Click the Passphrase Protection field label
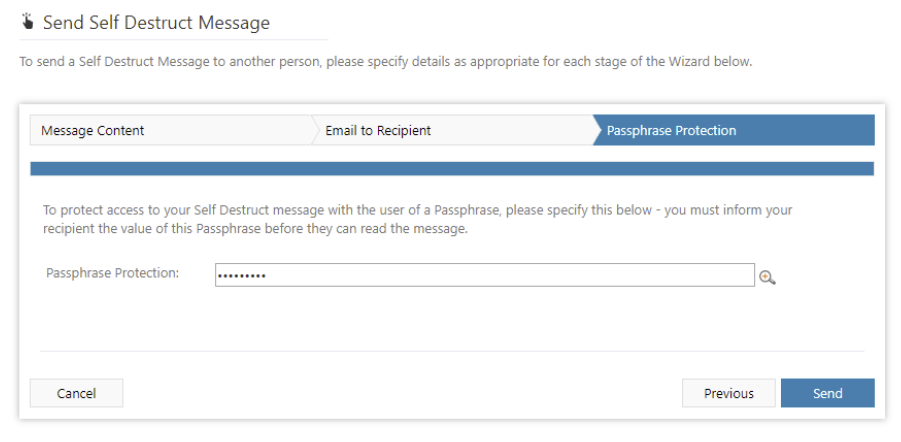 [112, 273]
